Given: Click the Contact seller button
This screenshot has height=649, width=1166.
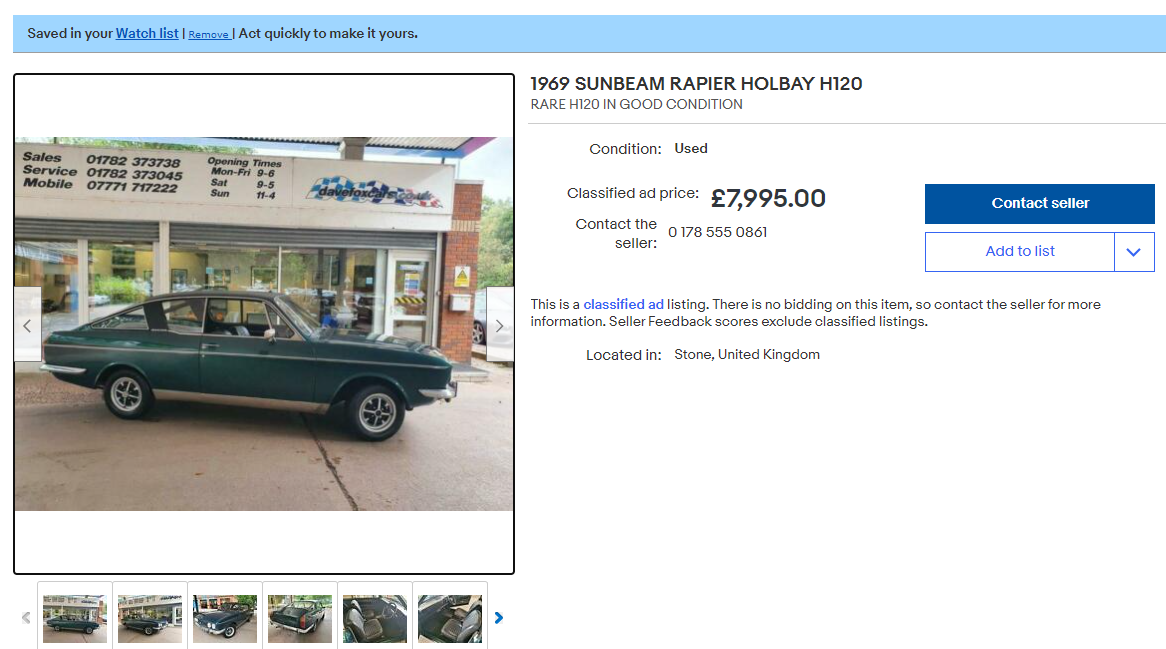Looking at the screenshot, I should (1040, 204).
